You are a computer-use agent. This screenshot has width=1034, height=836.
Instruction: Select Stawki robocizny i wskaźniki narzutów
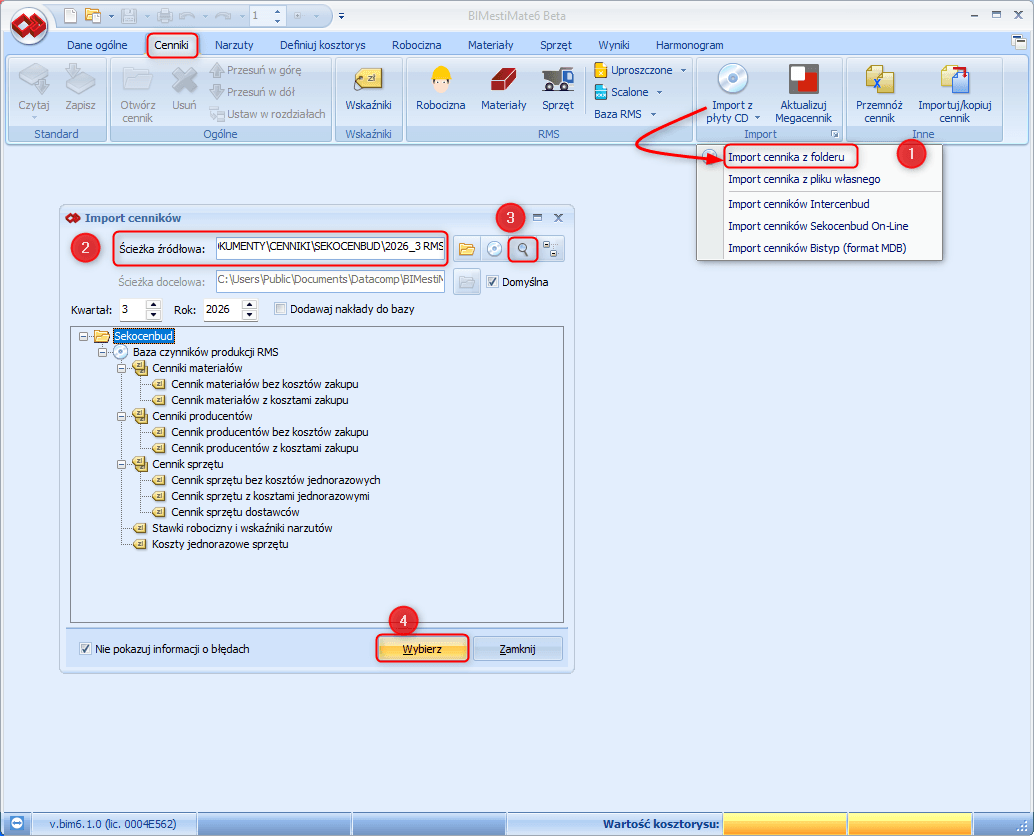(242, 528)
